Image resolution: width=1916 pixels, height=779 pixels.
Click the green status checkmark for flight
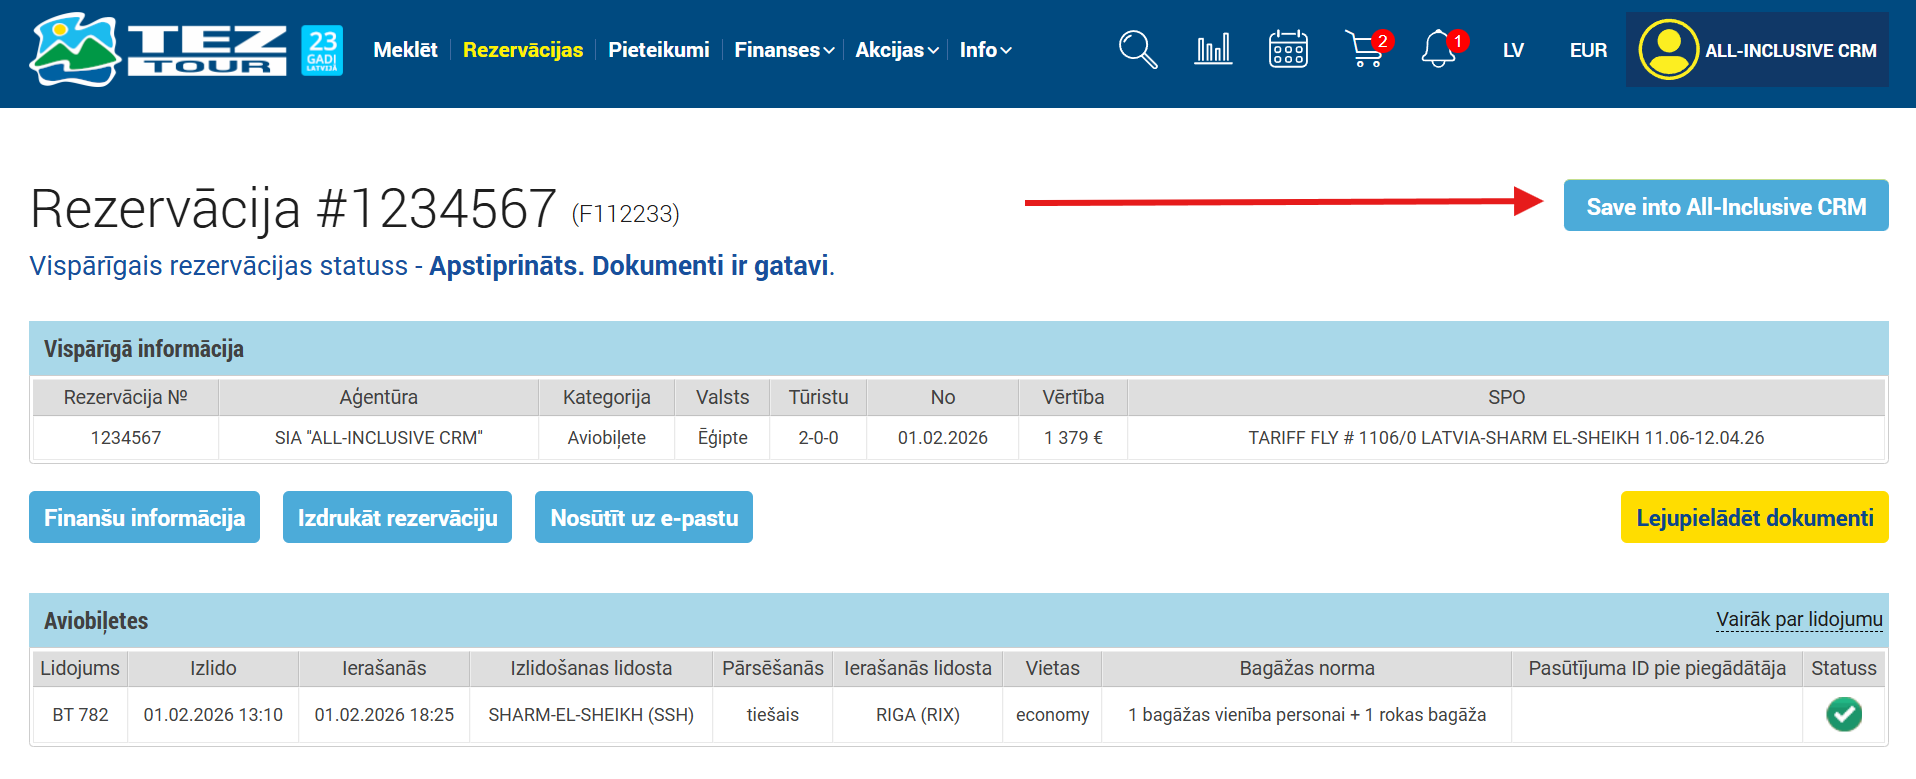[1843, 714]
